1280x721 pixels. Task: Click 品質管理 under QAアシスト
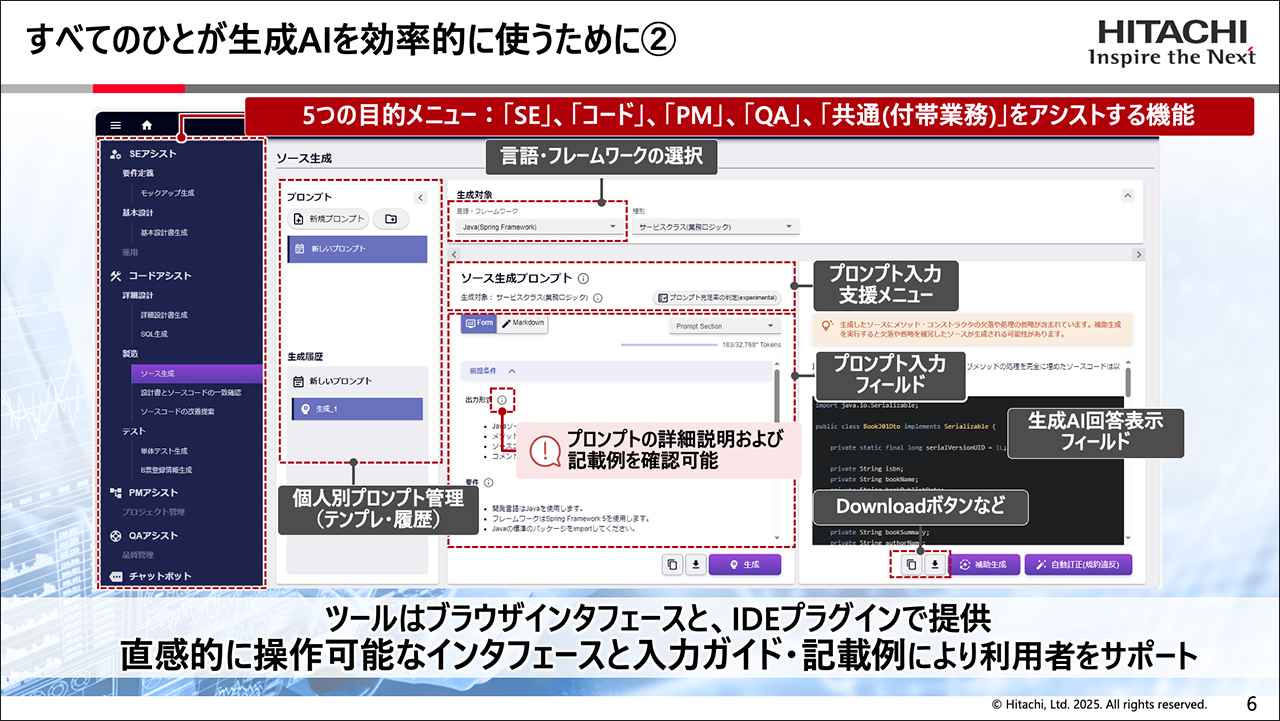[138, 554]
